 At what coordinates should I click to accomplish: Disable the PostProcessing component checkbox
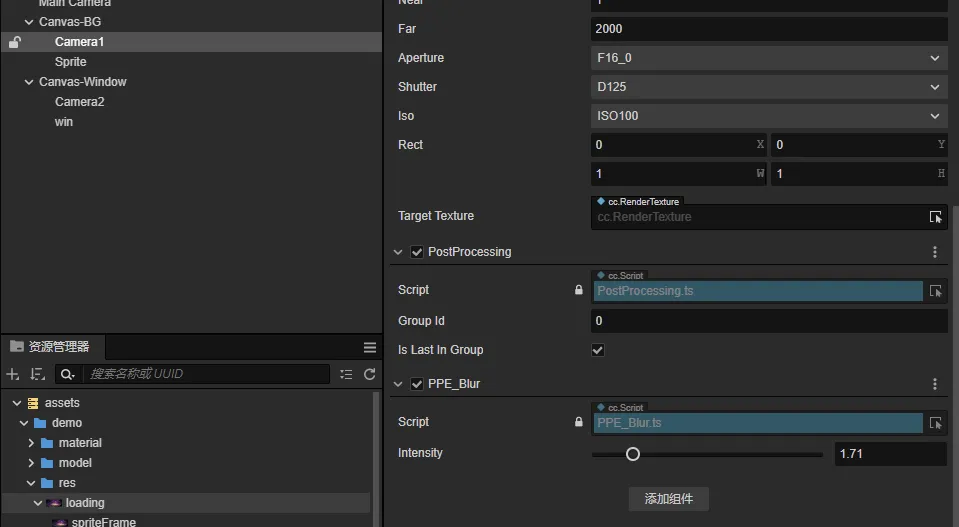[x=417, y=252]
